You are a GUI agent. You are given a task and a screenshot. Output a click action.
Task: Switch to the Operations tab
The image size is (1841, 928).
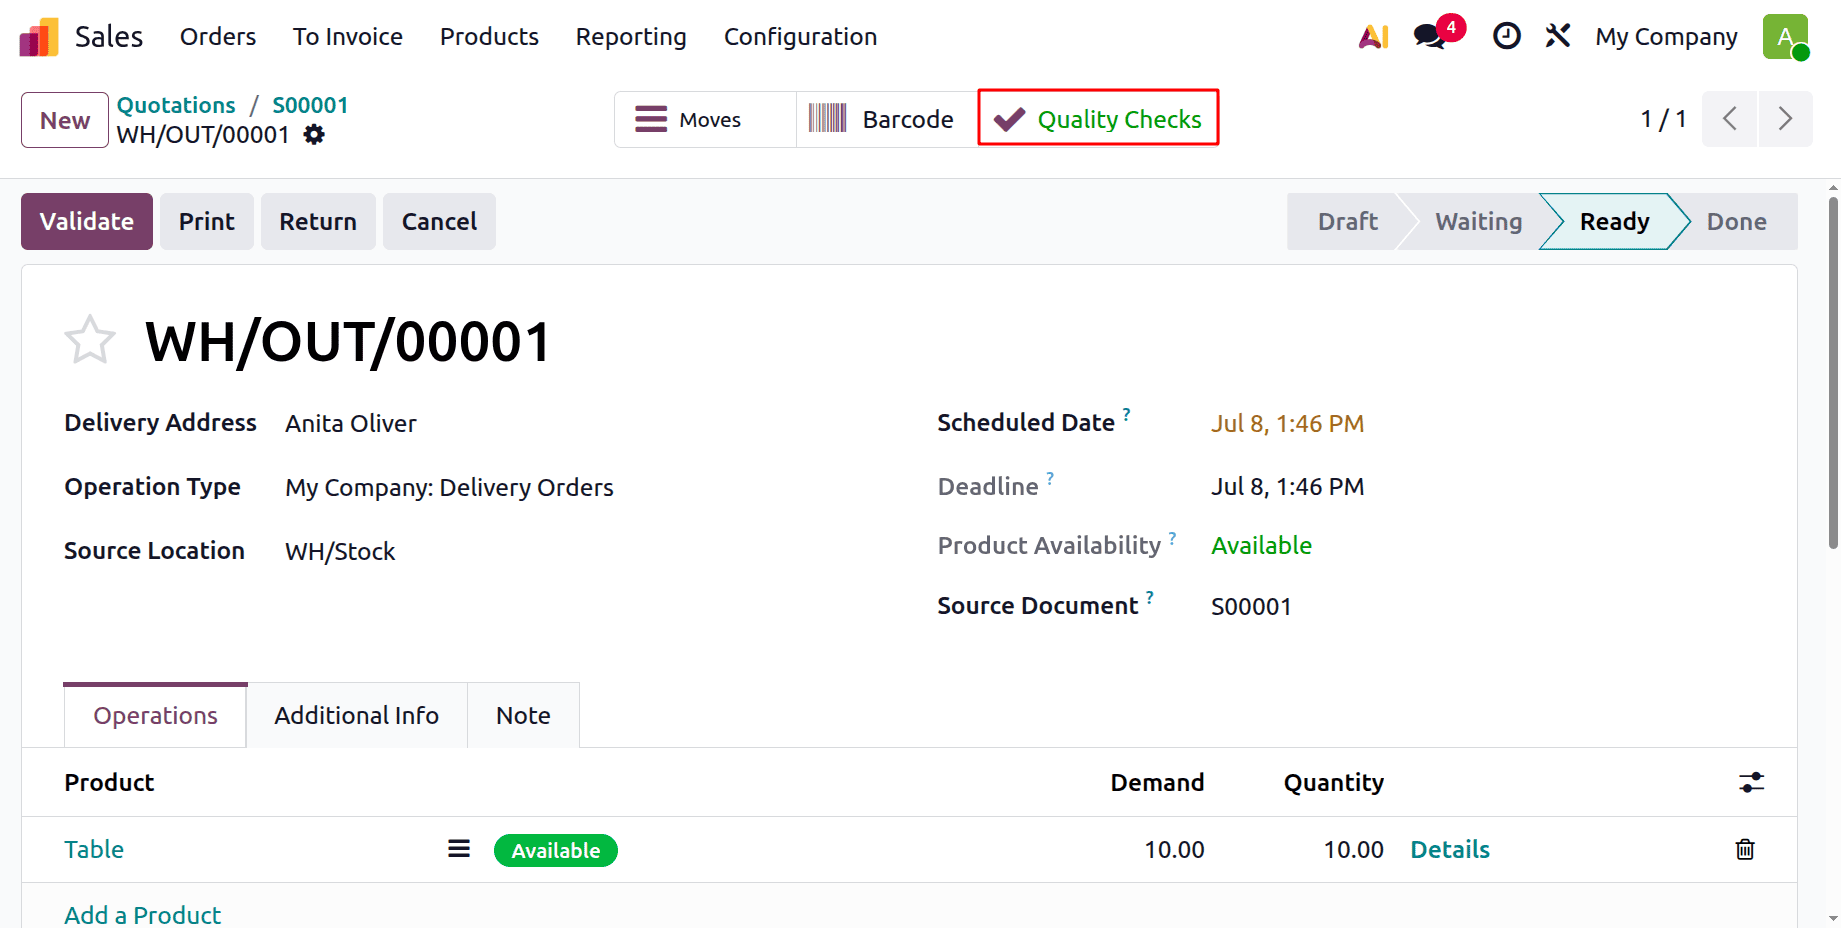155,715
